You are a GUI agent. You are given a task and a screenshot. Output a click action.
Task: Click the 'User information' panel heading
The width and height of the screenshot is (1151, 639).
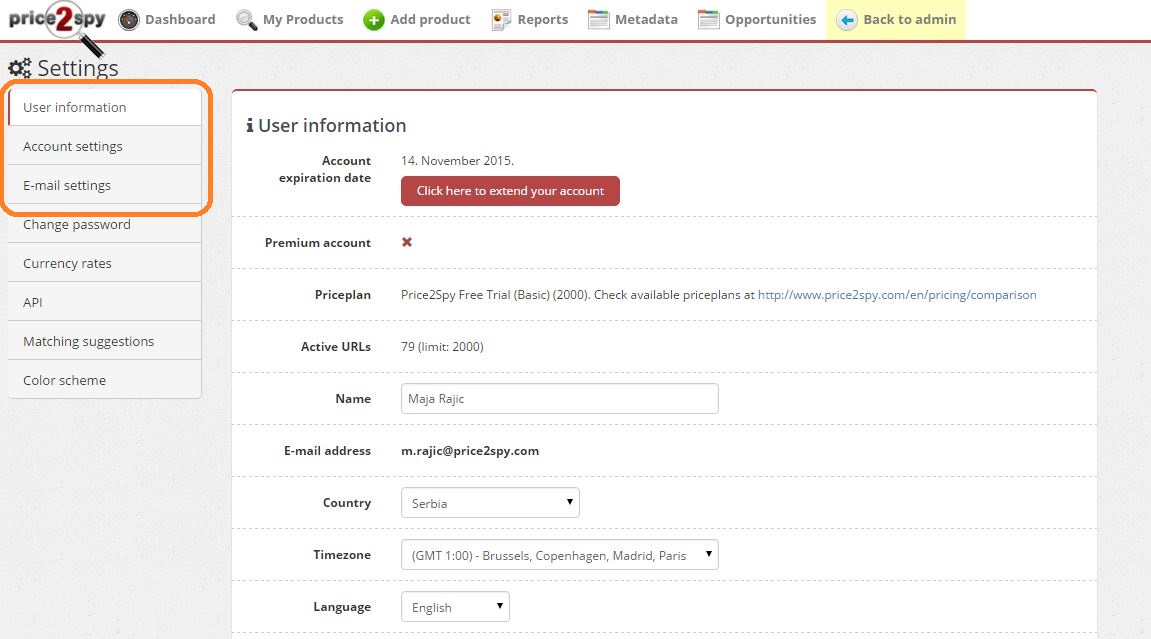(x=332, y=125)
